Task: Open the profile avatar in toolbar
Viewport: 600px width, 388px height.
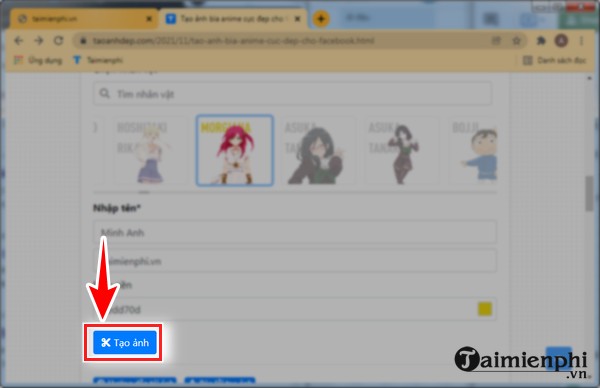Action: (561, 41)
